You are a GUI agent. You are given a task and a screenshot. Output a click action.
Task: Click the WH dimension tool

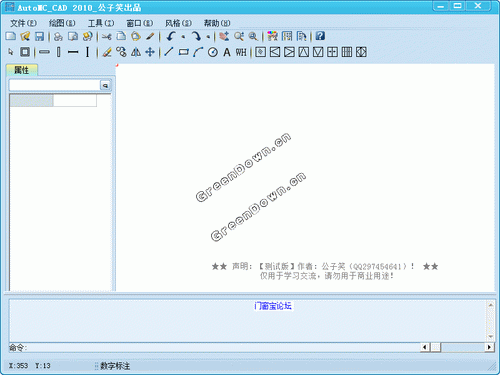[x=241, y=52]
